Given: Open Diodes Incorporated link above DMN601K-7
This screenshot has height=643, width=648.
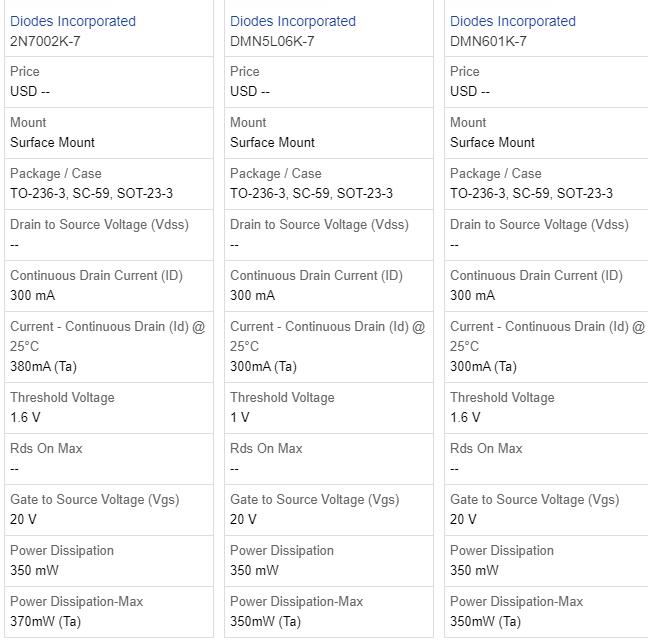Looking at the screenshot, I should (513, 21).
